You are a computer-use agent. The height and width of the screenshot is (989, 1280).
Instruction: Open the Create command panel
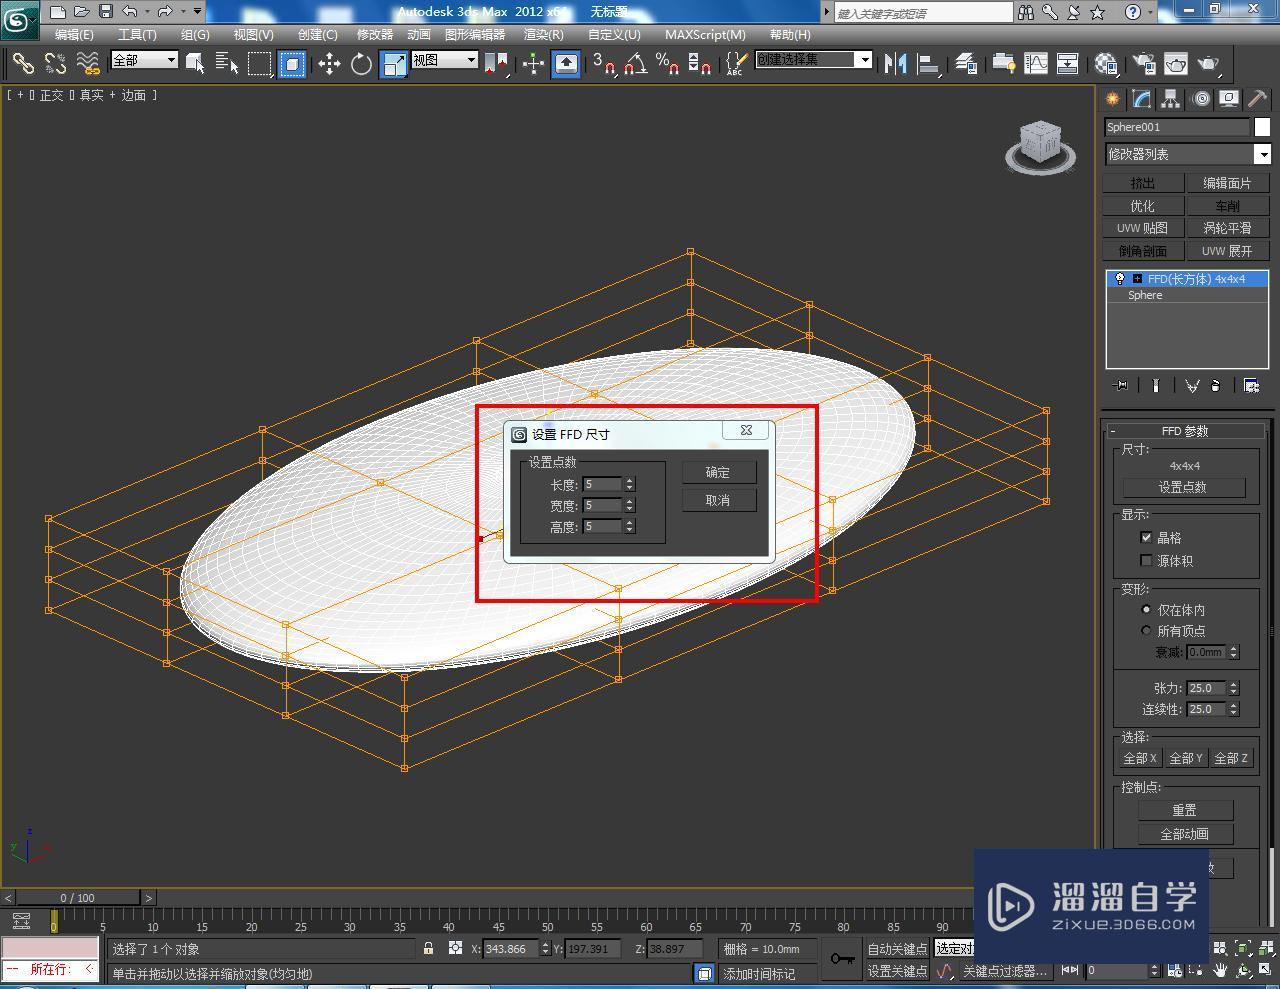click(x=1111, y=99)
